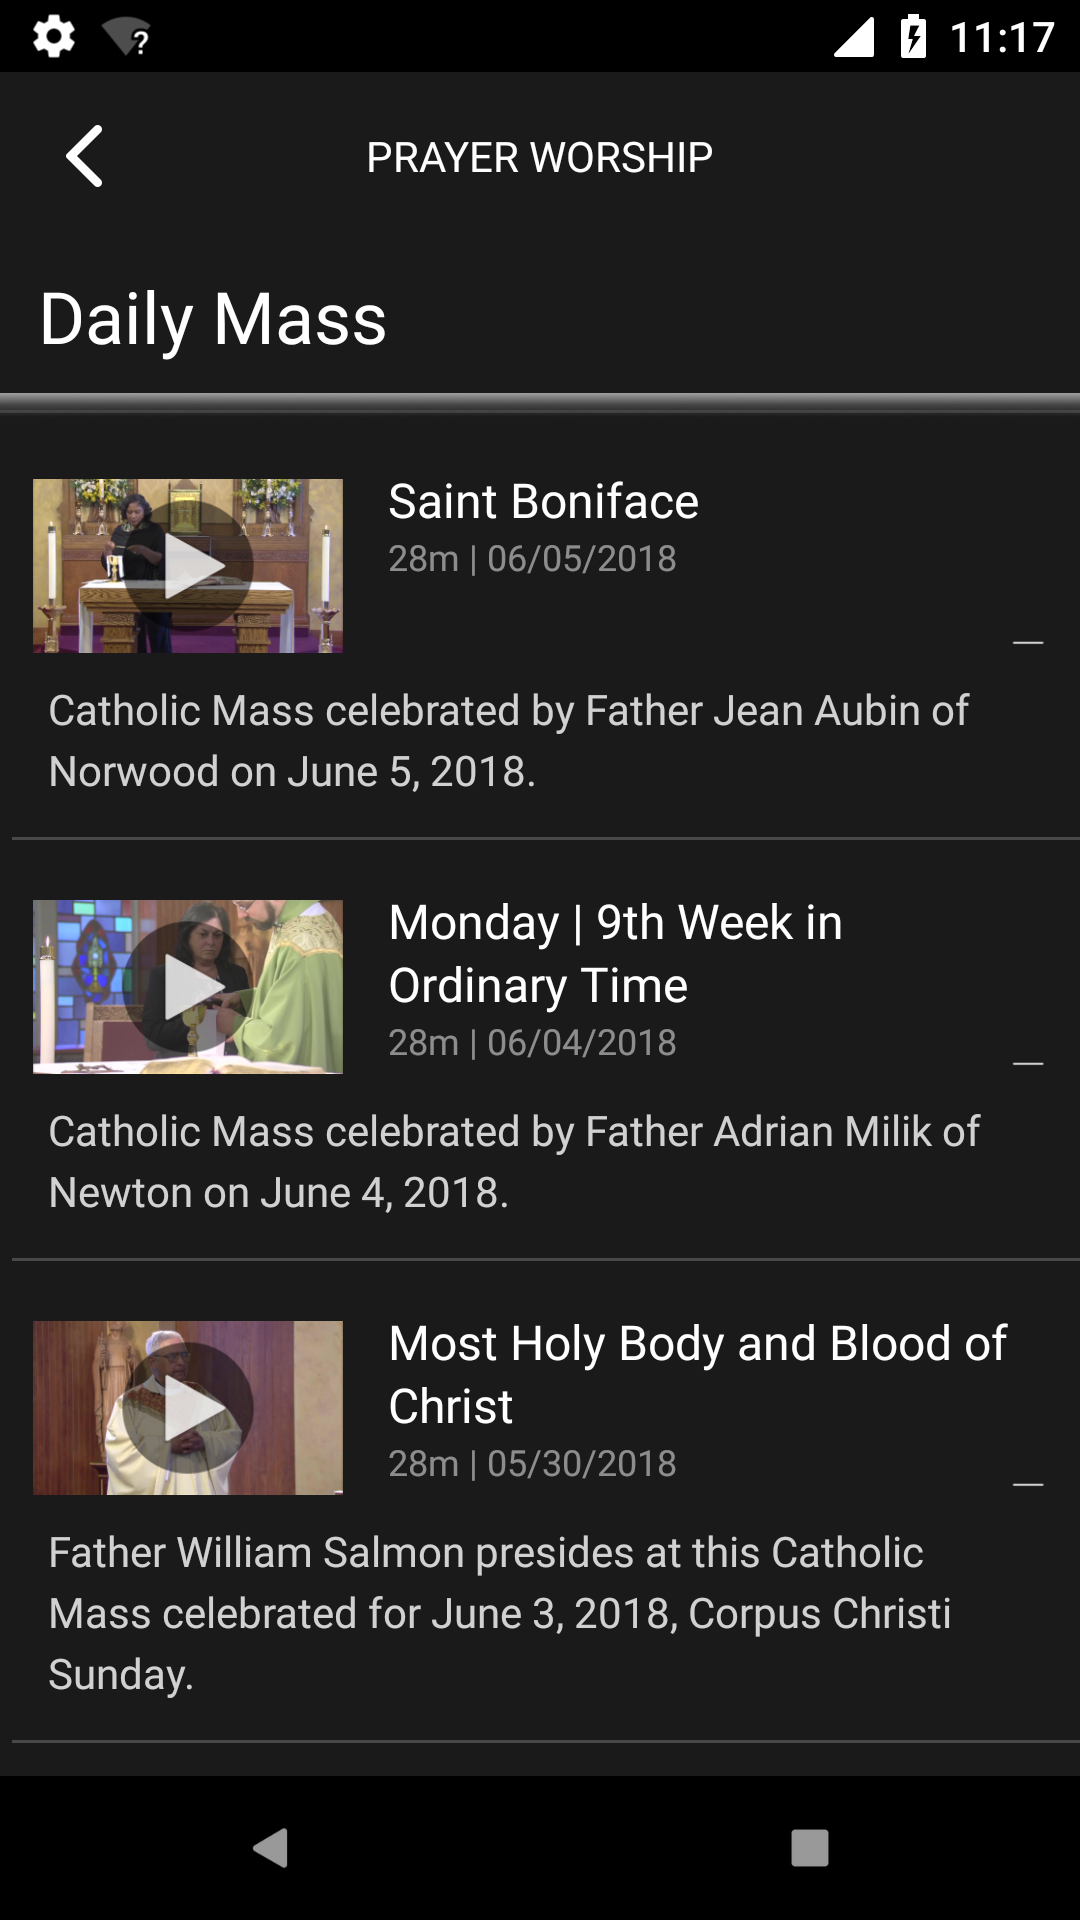Play the Saint Boniface mass video
The width and height of the screenshot is (1080, 1920).
point(188,566)
